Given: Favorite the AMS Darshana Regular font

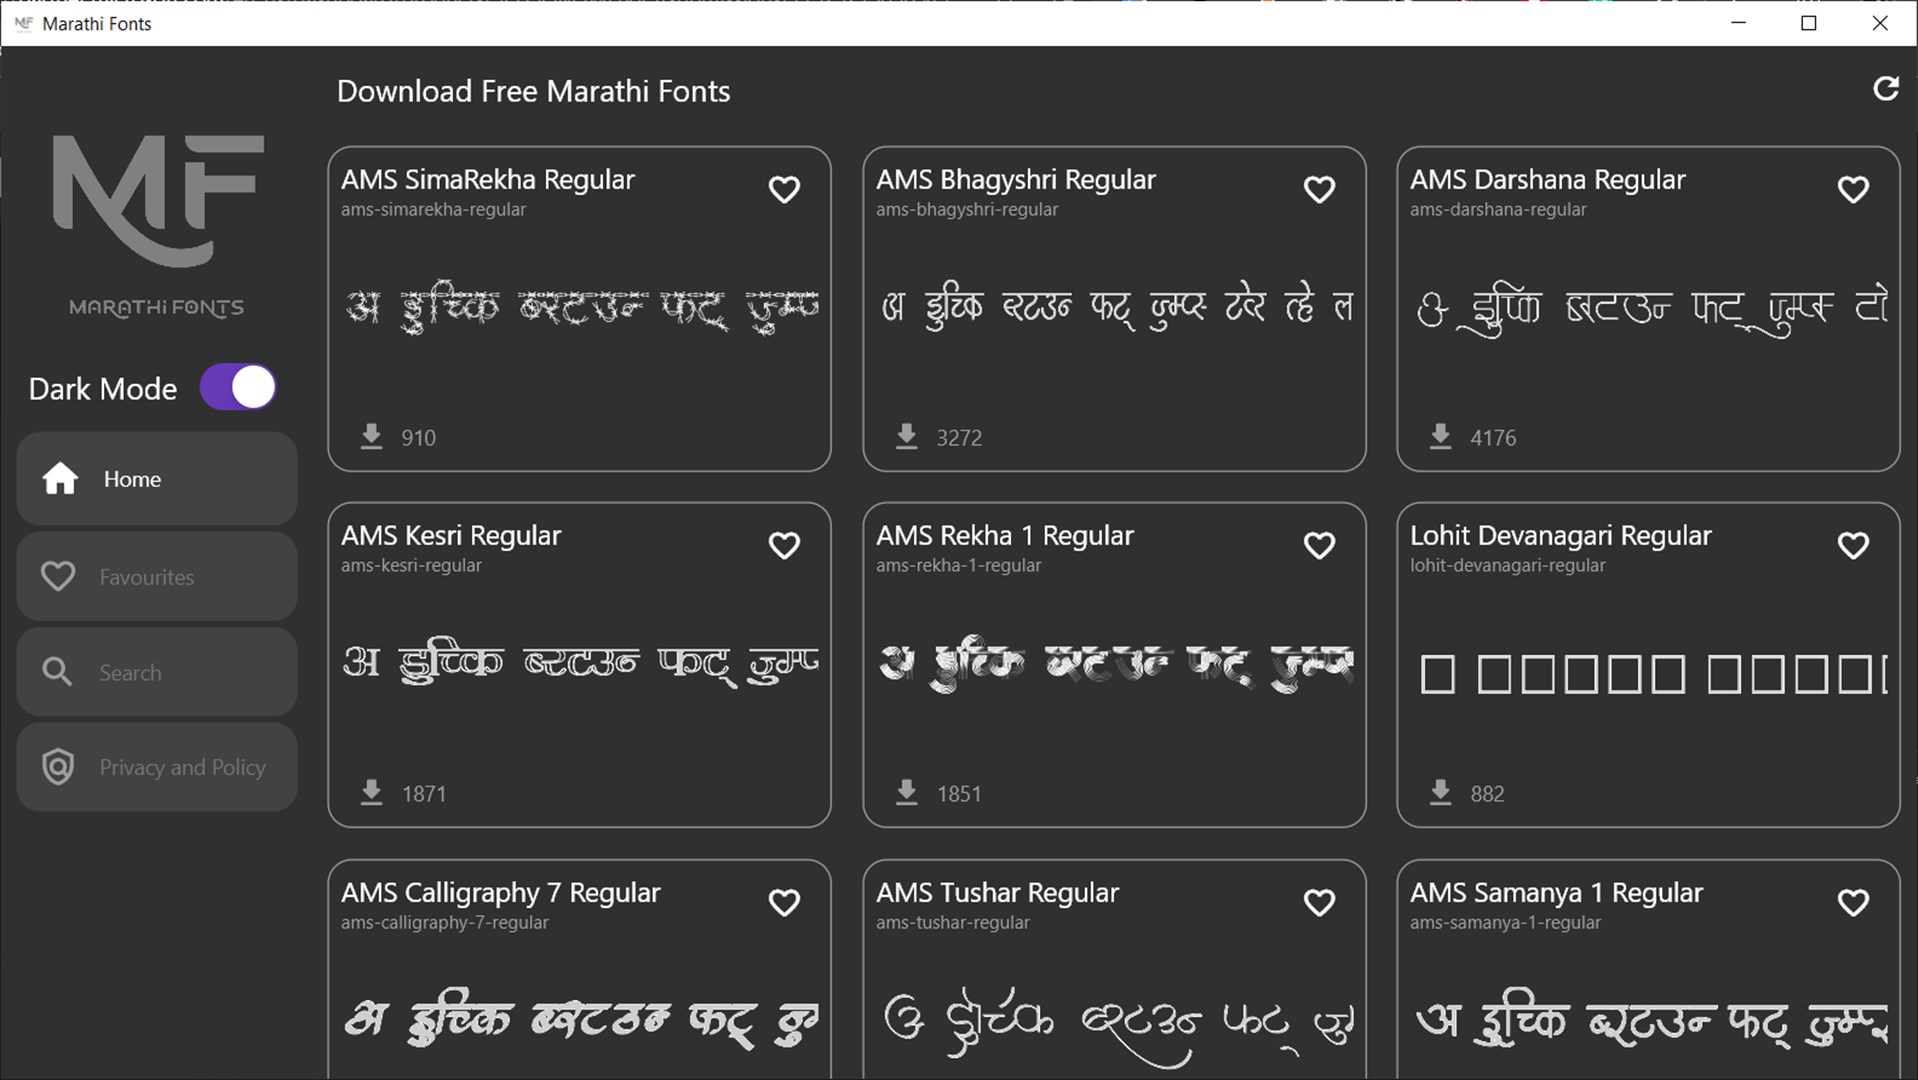Looking at the screenshot, I should pyautogui.click(x=1852, y=189).
